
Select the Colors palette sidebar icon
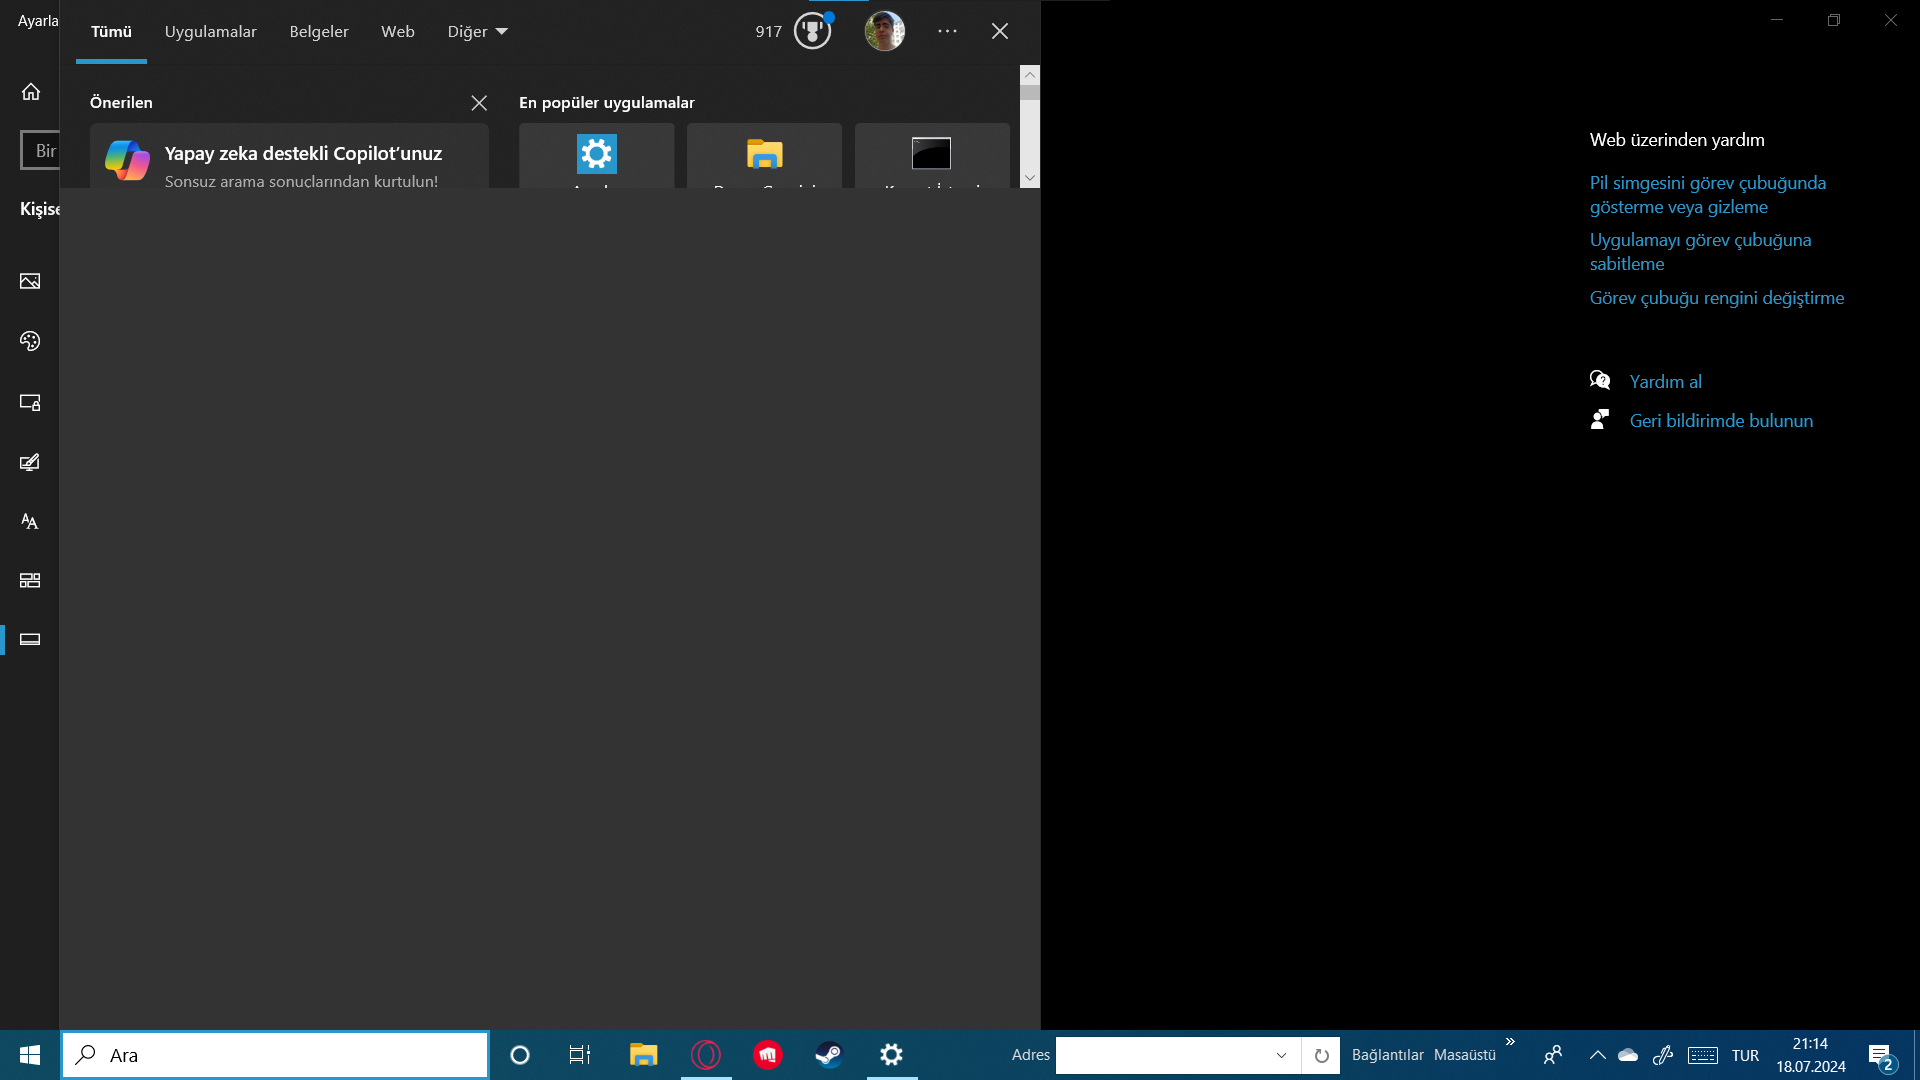pyautogui.click(x=30, y=341)
